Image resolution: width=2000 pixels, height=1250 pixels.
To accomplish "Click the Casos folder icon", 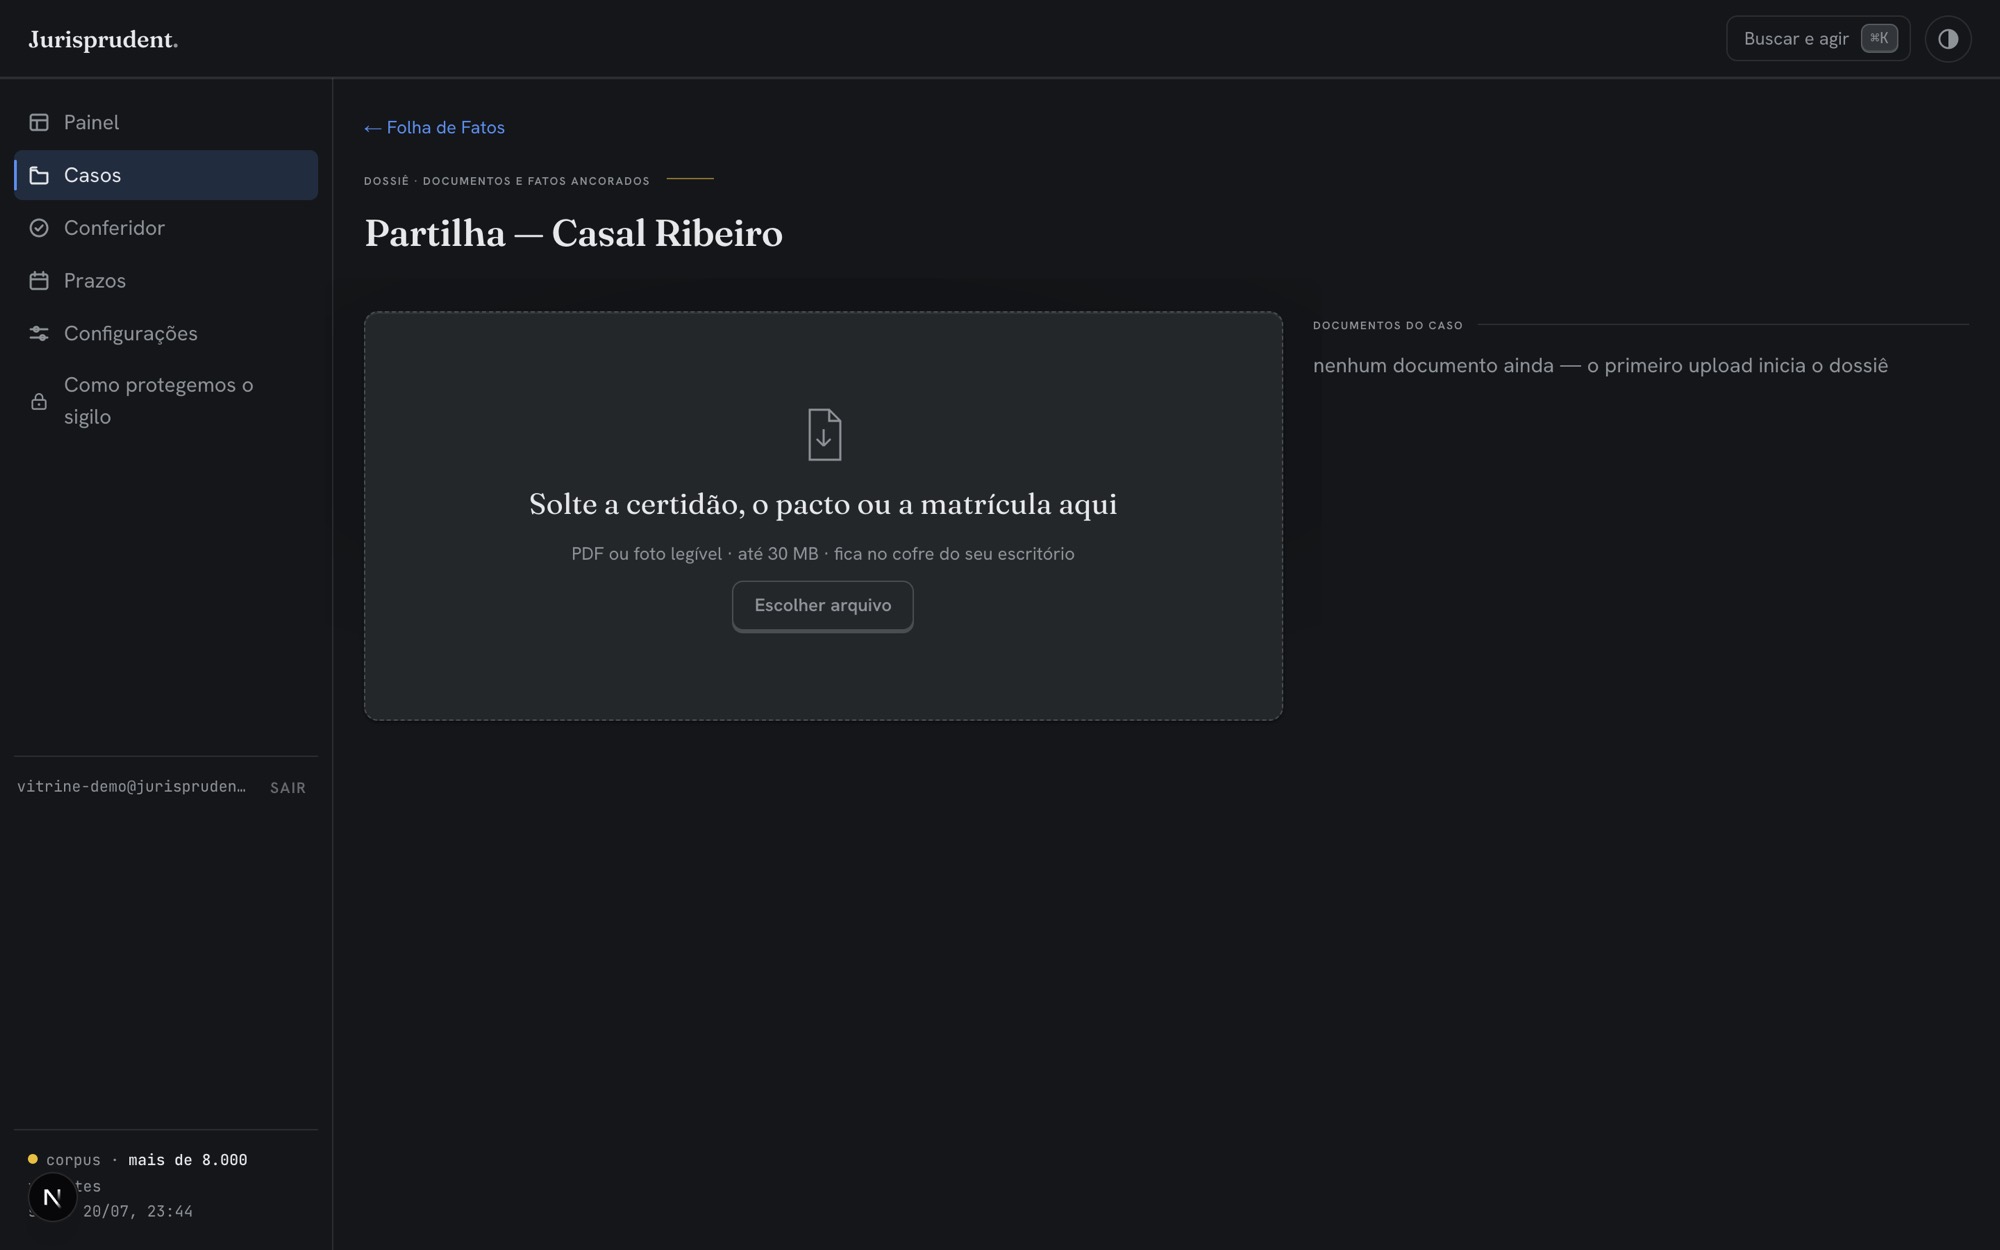I will pyautogui.click(x=39, y=175).
